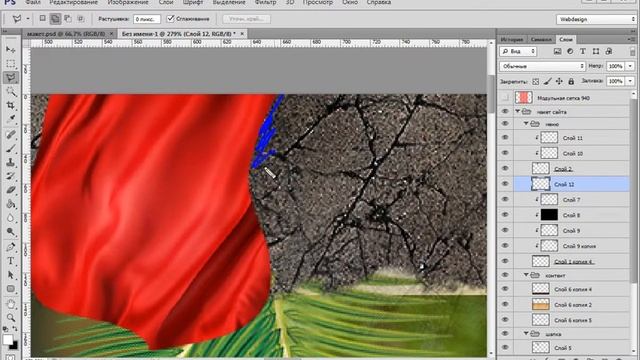Click the Растушевка feather input field
This screenshot has width=640, height=360.
click(147, 19)
